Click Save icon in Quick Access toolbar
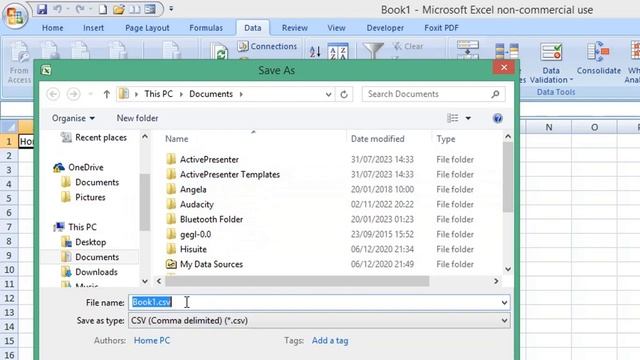 tap(42, 9)
